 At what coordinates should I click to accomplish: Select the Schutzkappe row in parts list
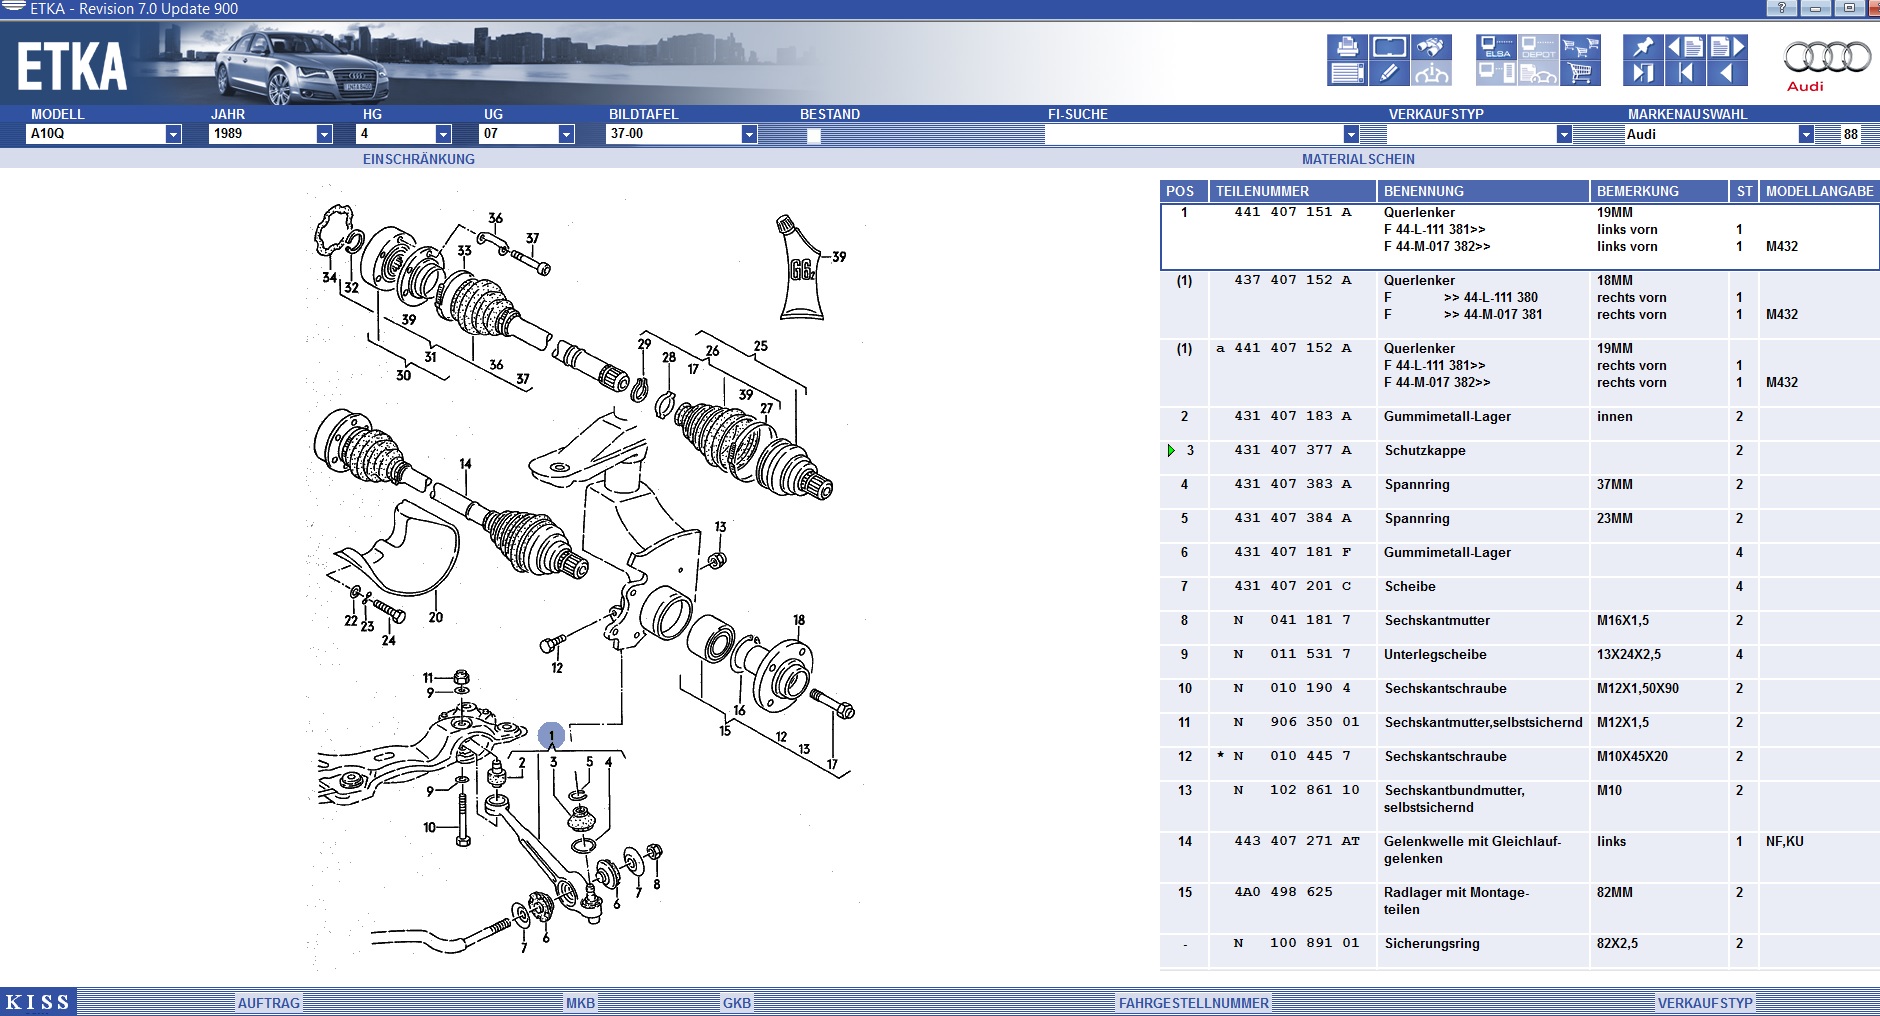[x=1424, y=451]
